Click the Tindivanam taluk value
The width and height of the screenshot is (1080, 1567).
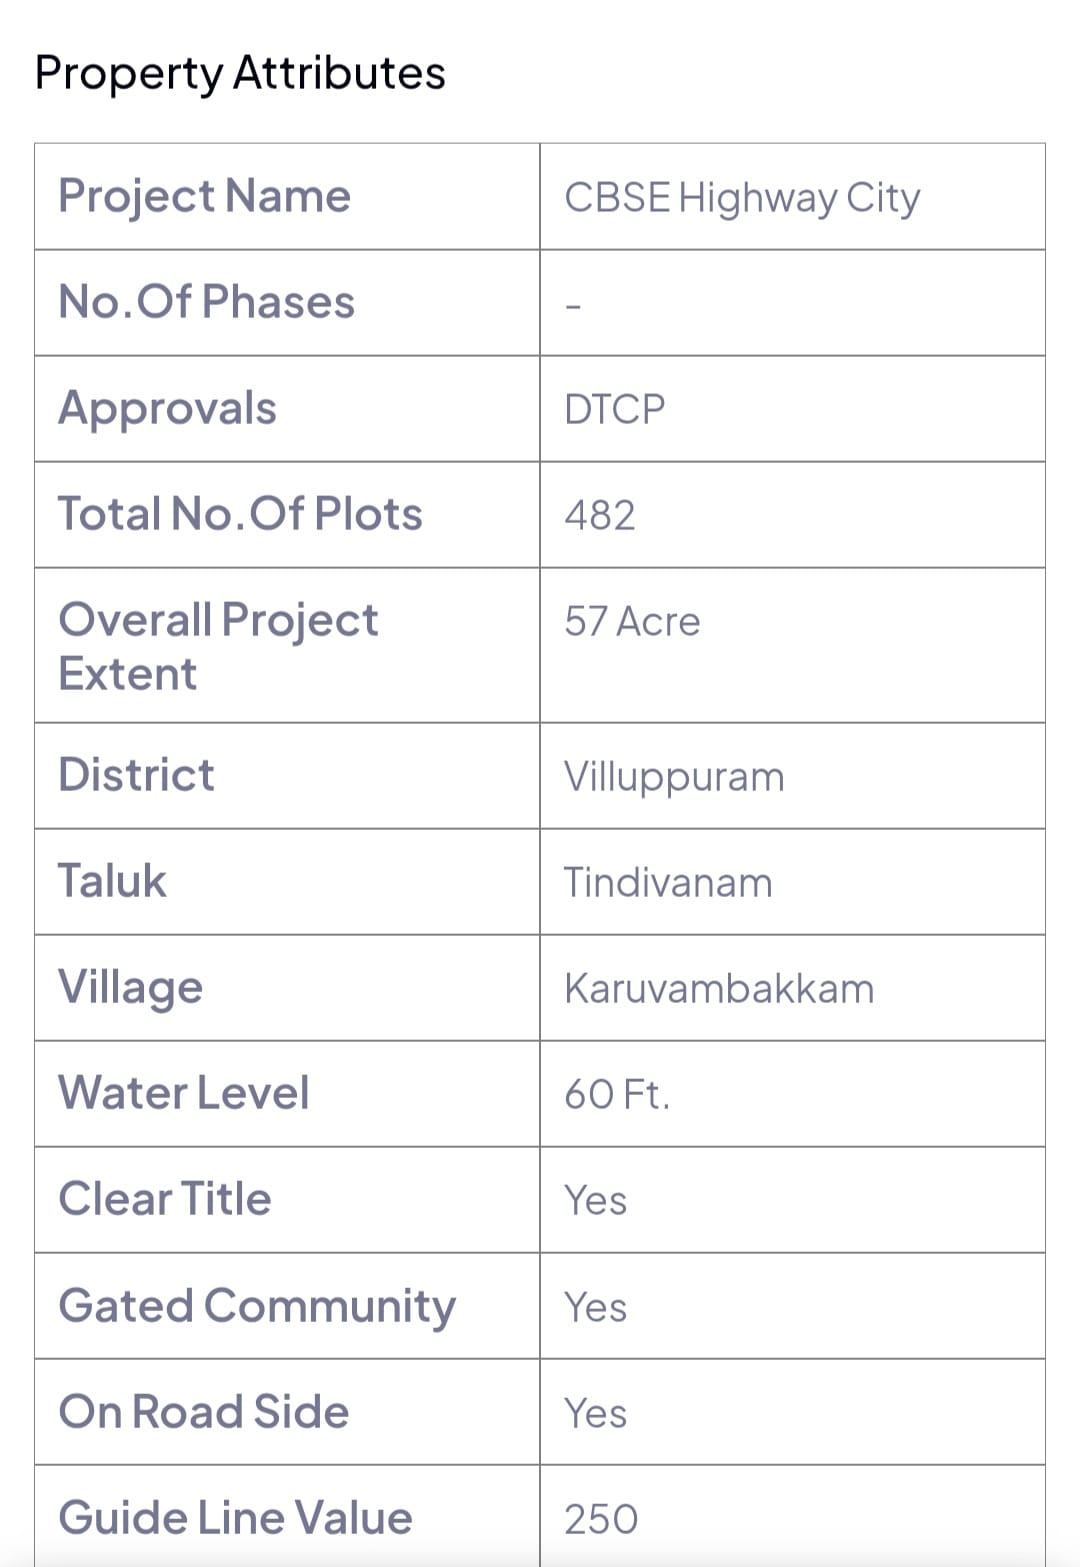click(x=668, y=883)
